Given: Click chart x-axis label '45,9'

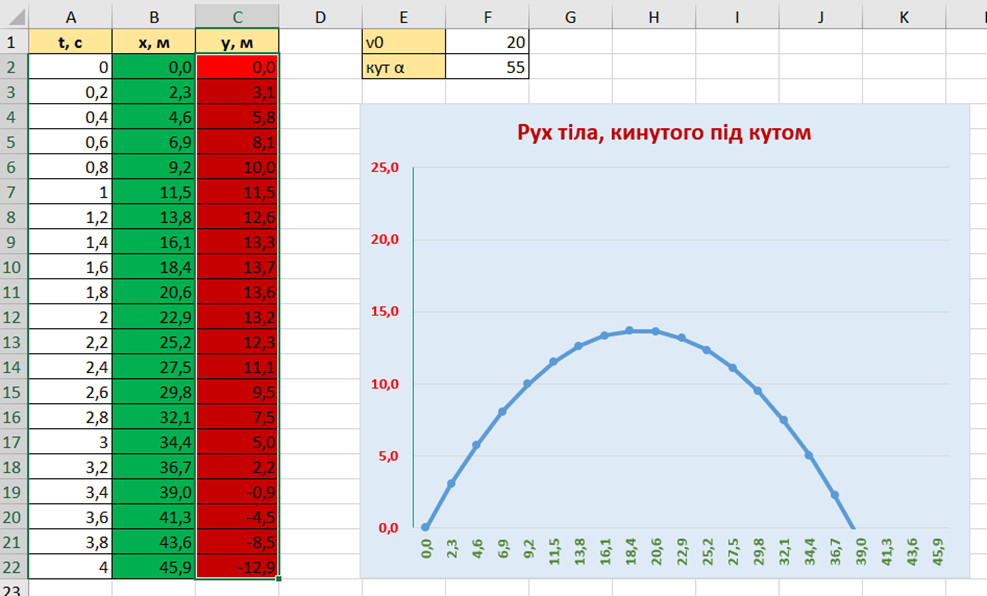Looking at the screenshot, I should 938,551.
